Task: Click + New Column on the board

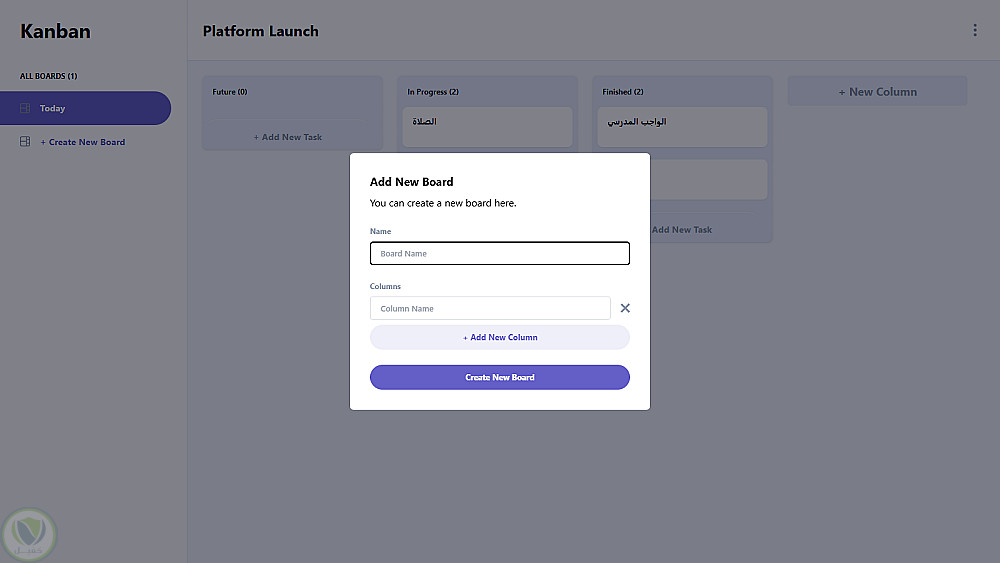Action: [x=877, y=92]
